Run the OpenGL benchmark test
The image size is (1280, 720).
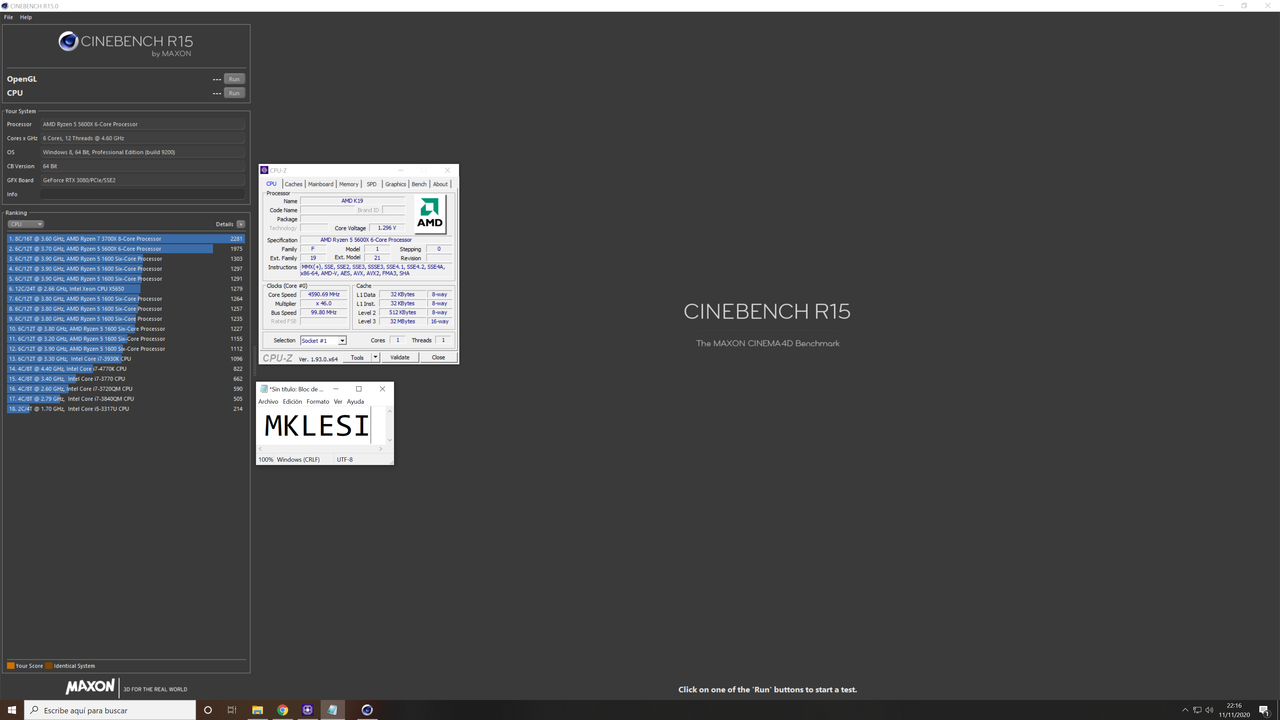click(234, 79)
